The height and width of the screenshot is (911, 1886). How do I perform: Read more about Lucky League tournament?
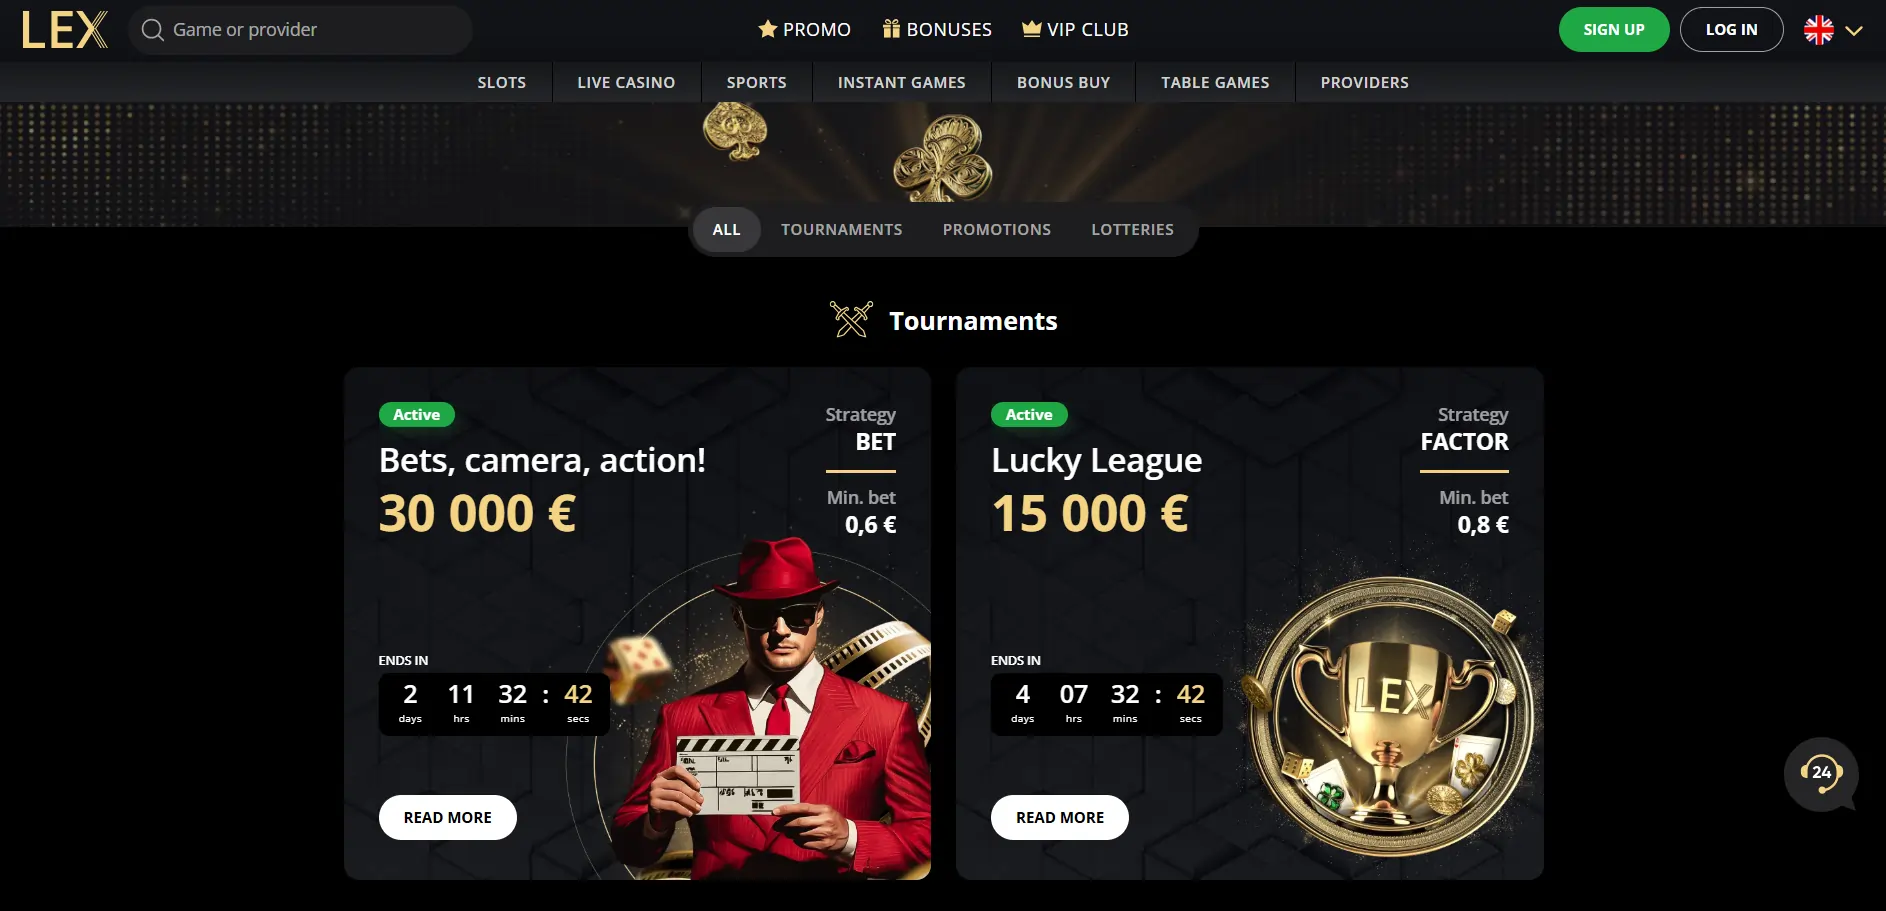point(1060,818)
